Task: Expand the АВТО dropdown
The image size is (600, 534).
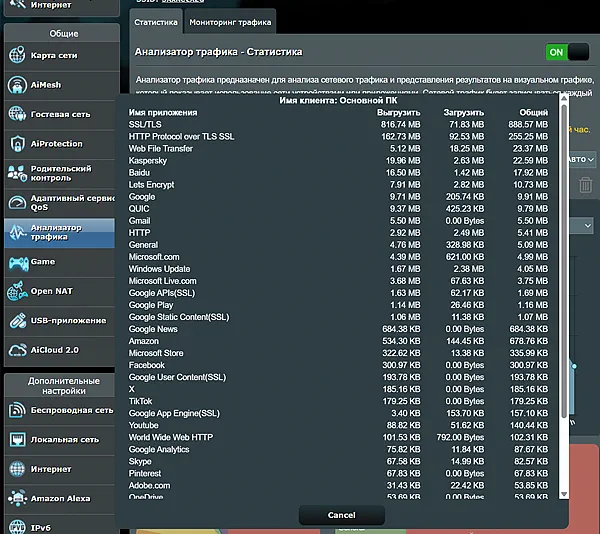Action: 582,159
